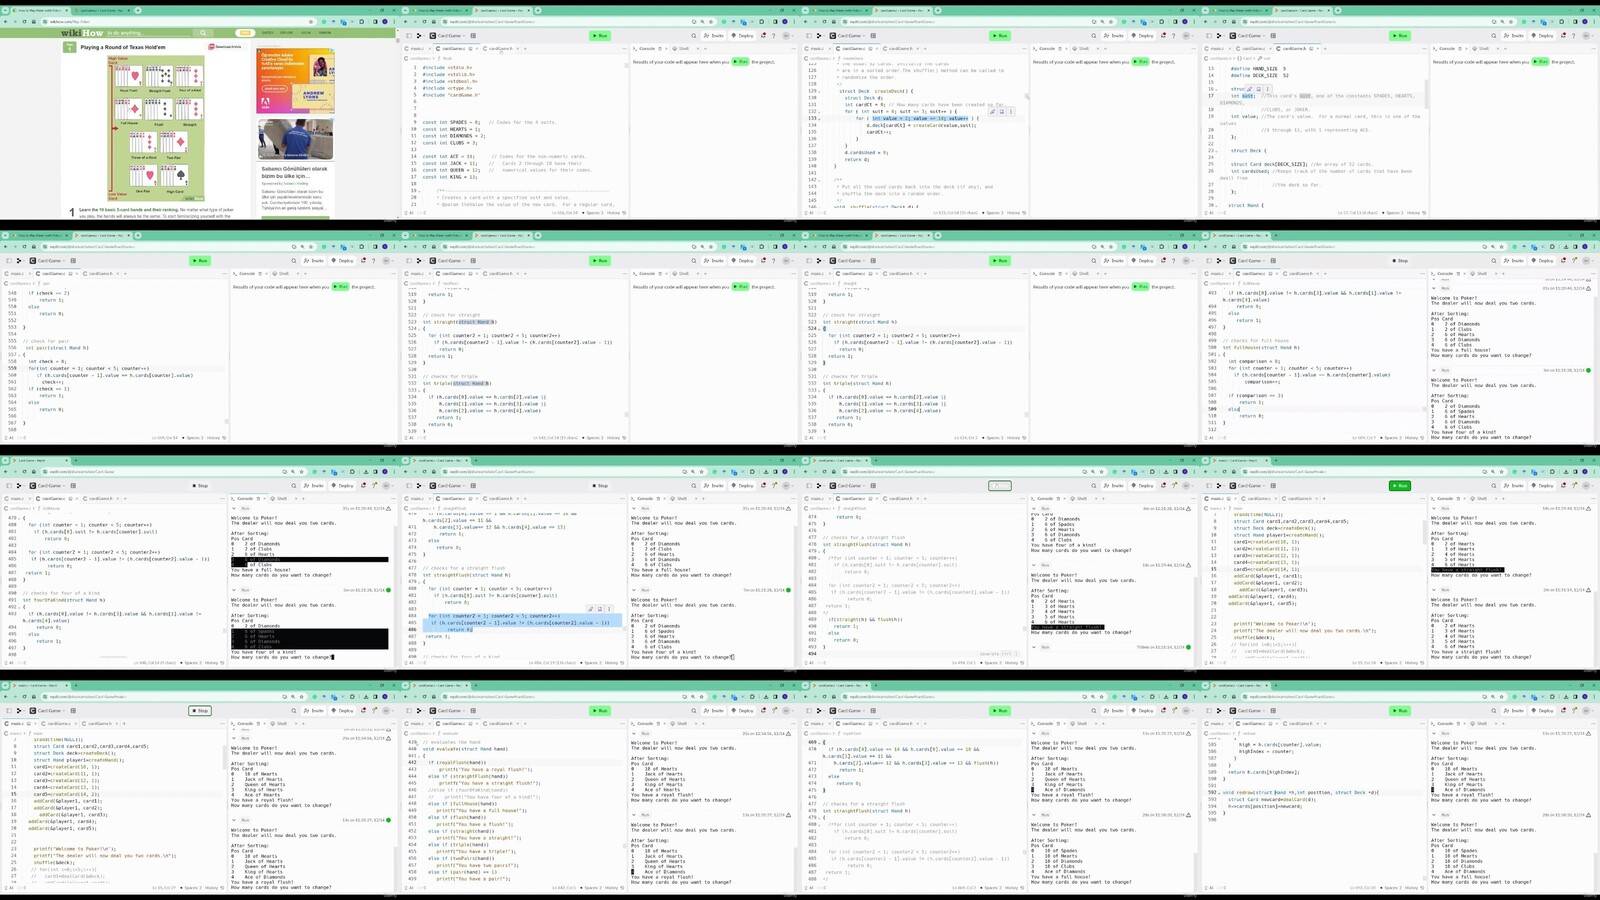1600x900 pixels.
Task: Click 'Spaces: 2' in the #include frame status bar
Action: pyautogui.click(x=594, y=213)
